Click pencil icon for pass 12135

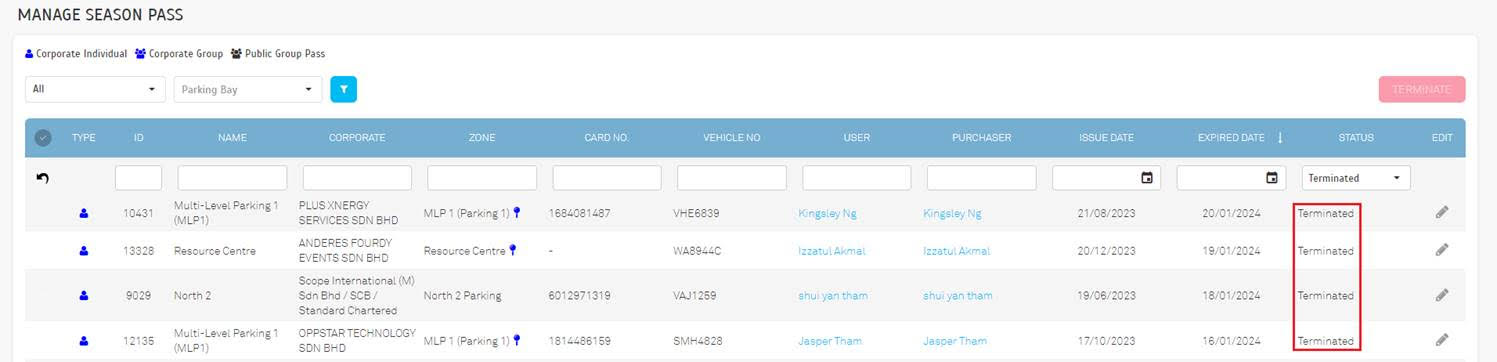1441,340
